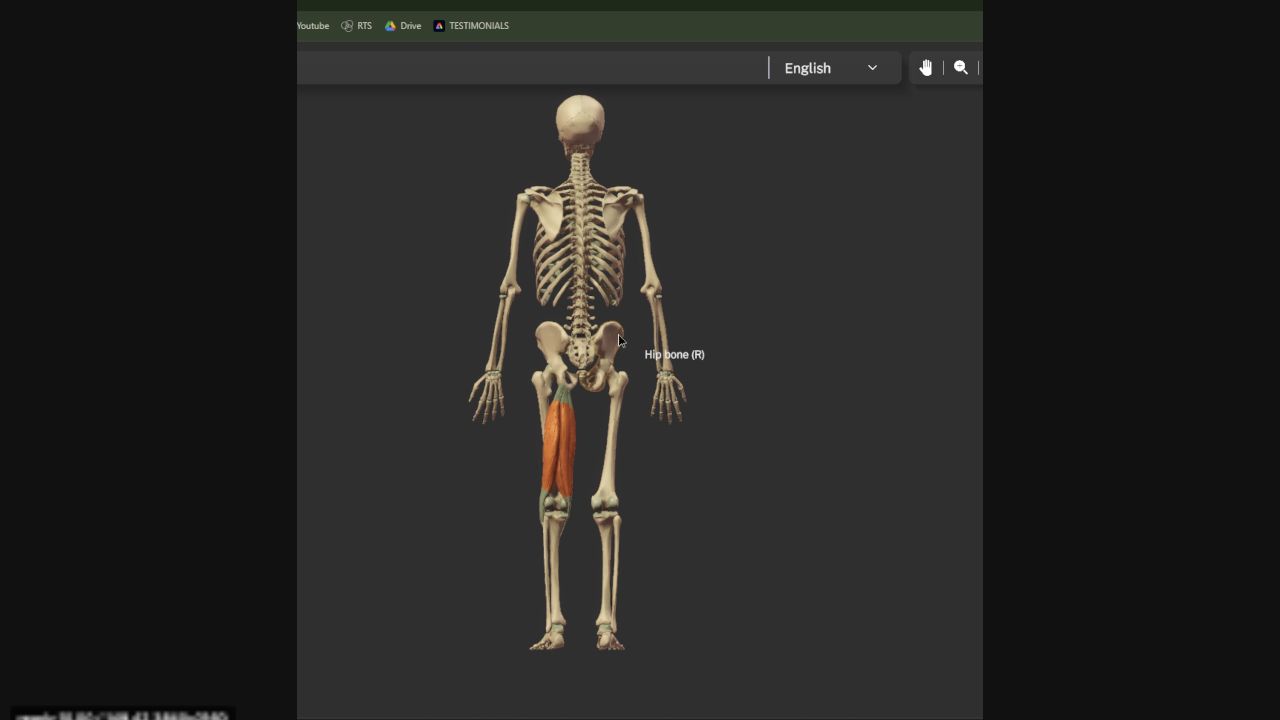Image resolution: width=1280 pixels, height=720 pixels.
Task: Click the TESTIMONIALS bookmark icon
Action: pyautogui.click(x=439, y=26)
